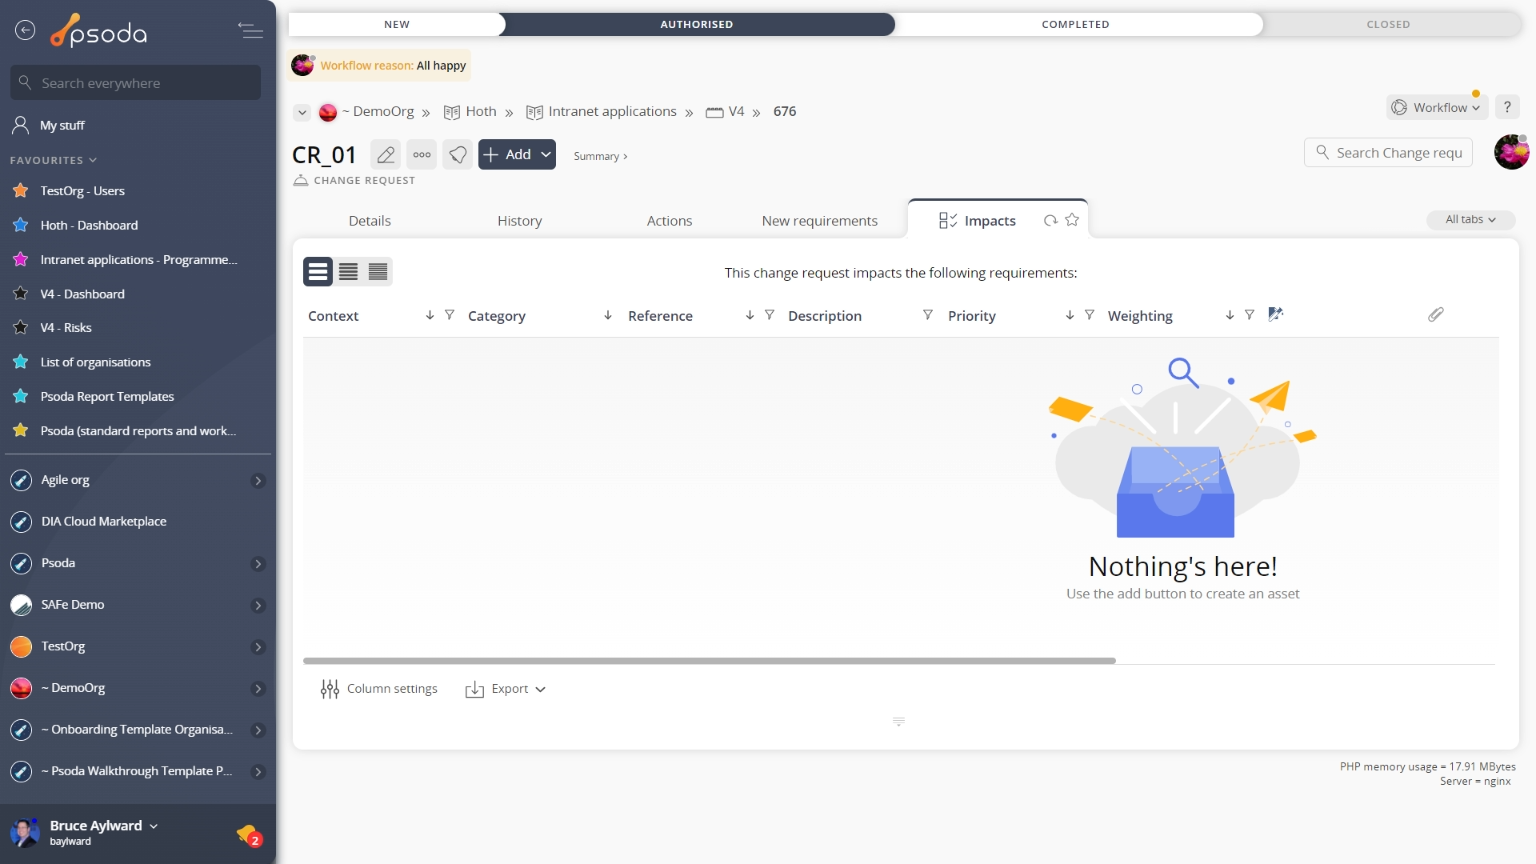Screen dimensions: 1536x864
Task: Switch to the Details tab
Action: tap(370, 221)
